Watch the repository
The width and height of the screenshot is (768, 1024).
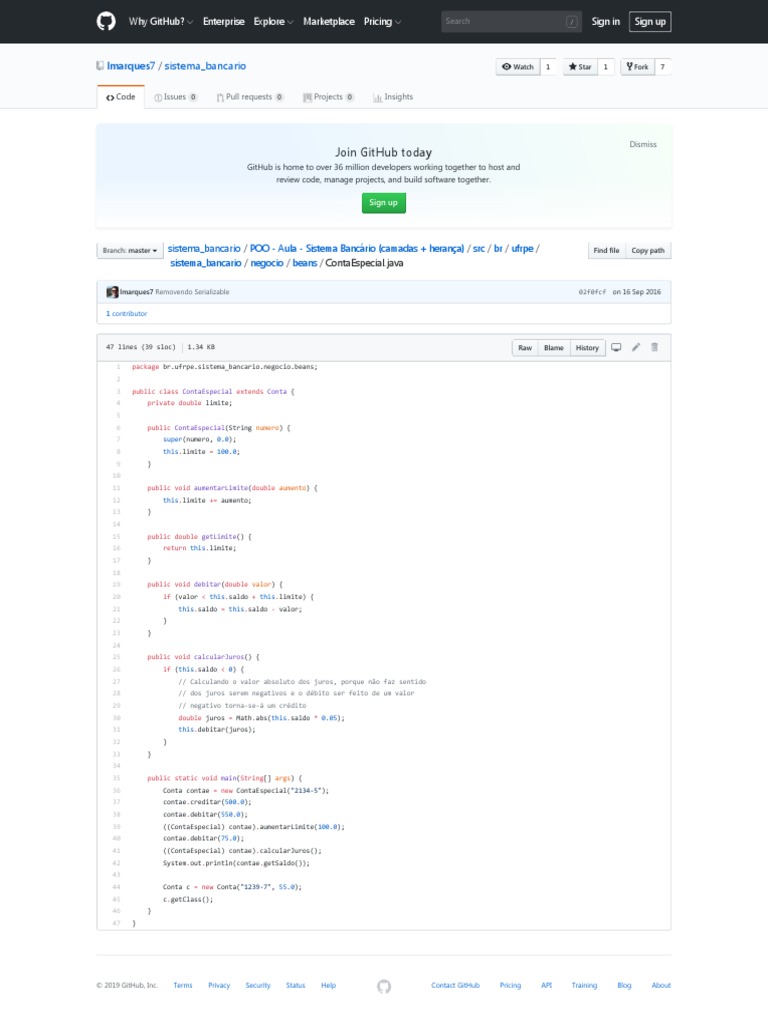518,67
